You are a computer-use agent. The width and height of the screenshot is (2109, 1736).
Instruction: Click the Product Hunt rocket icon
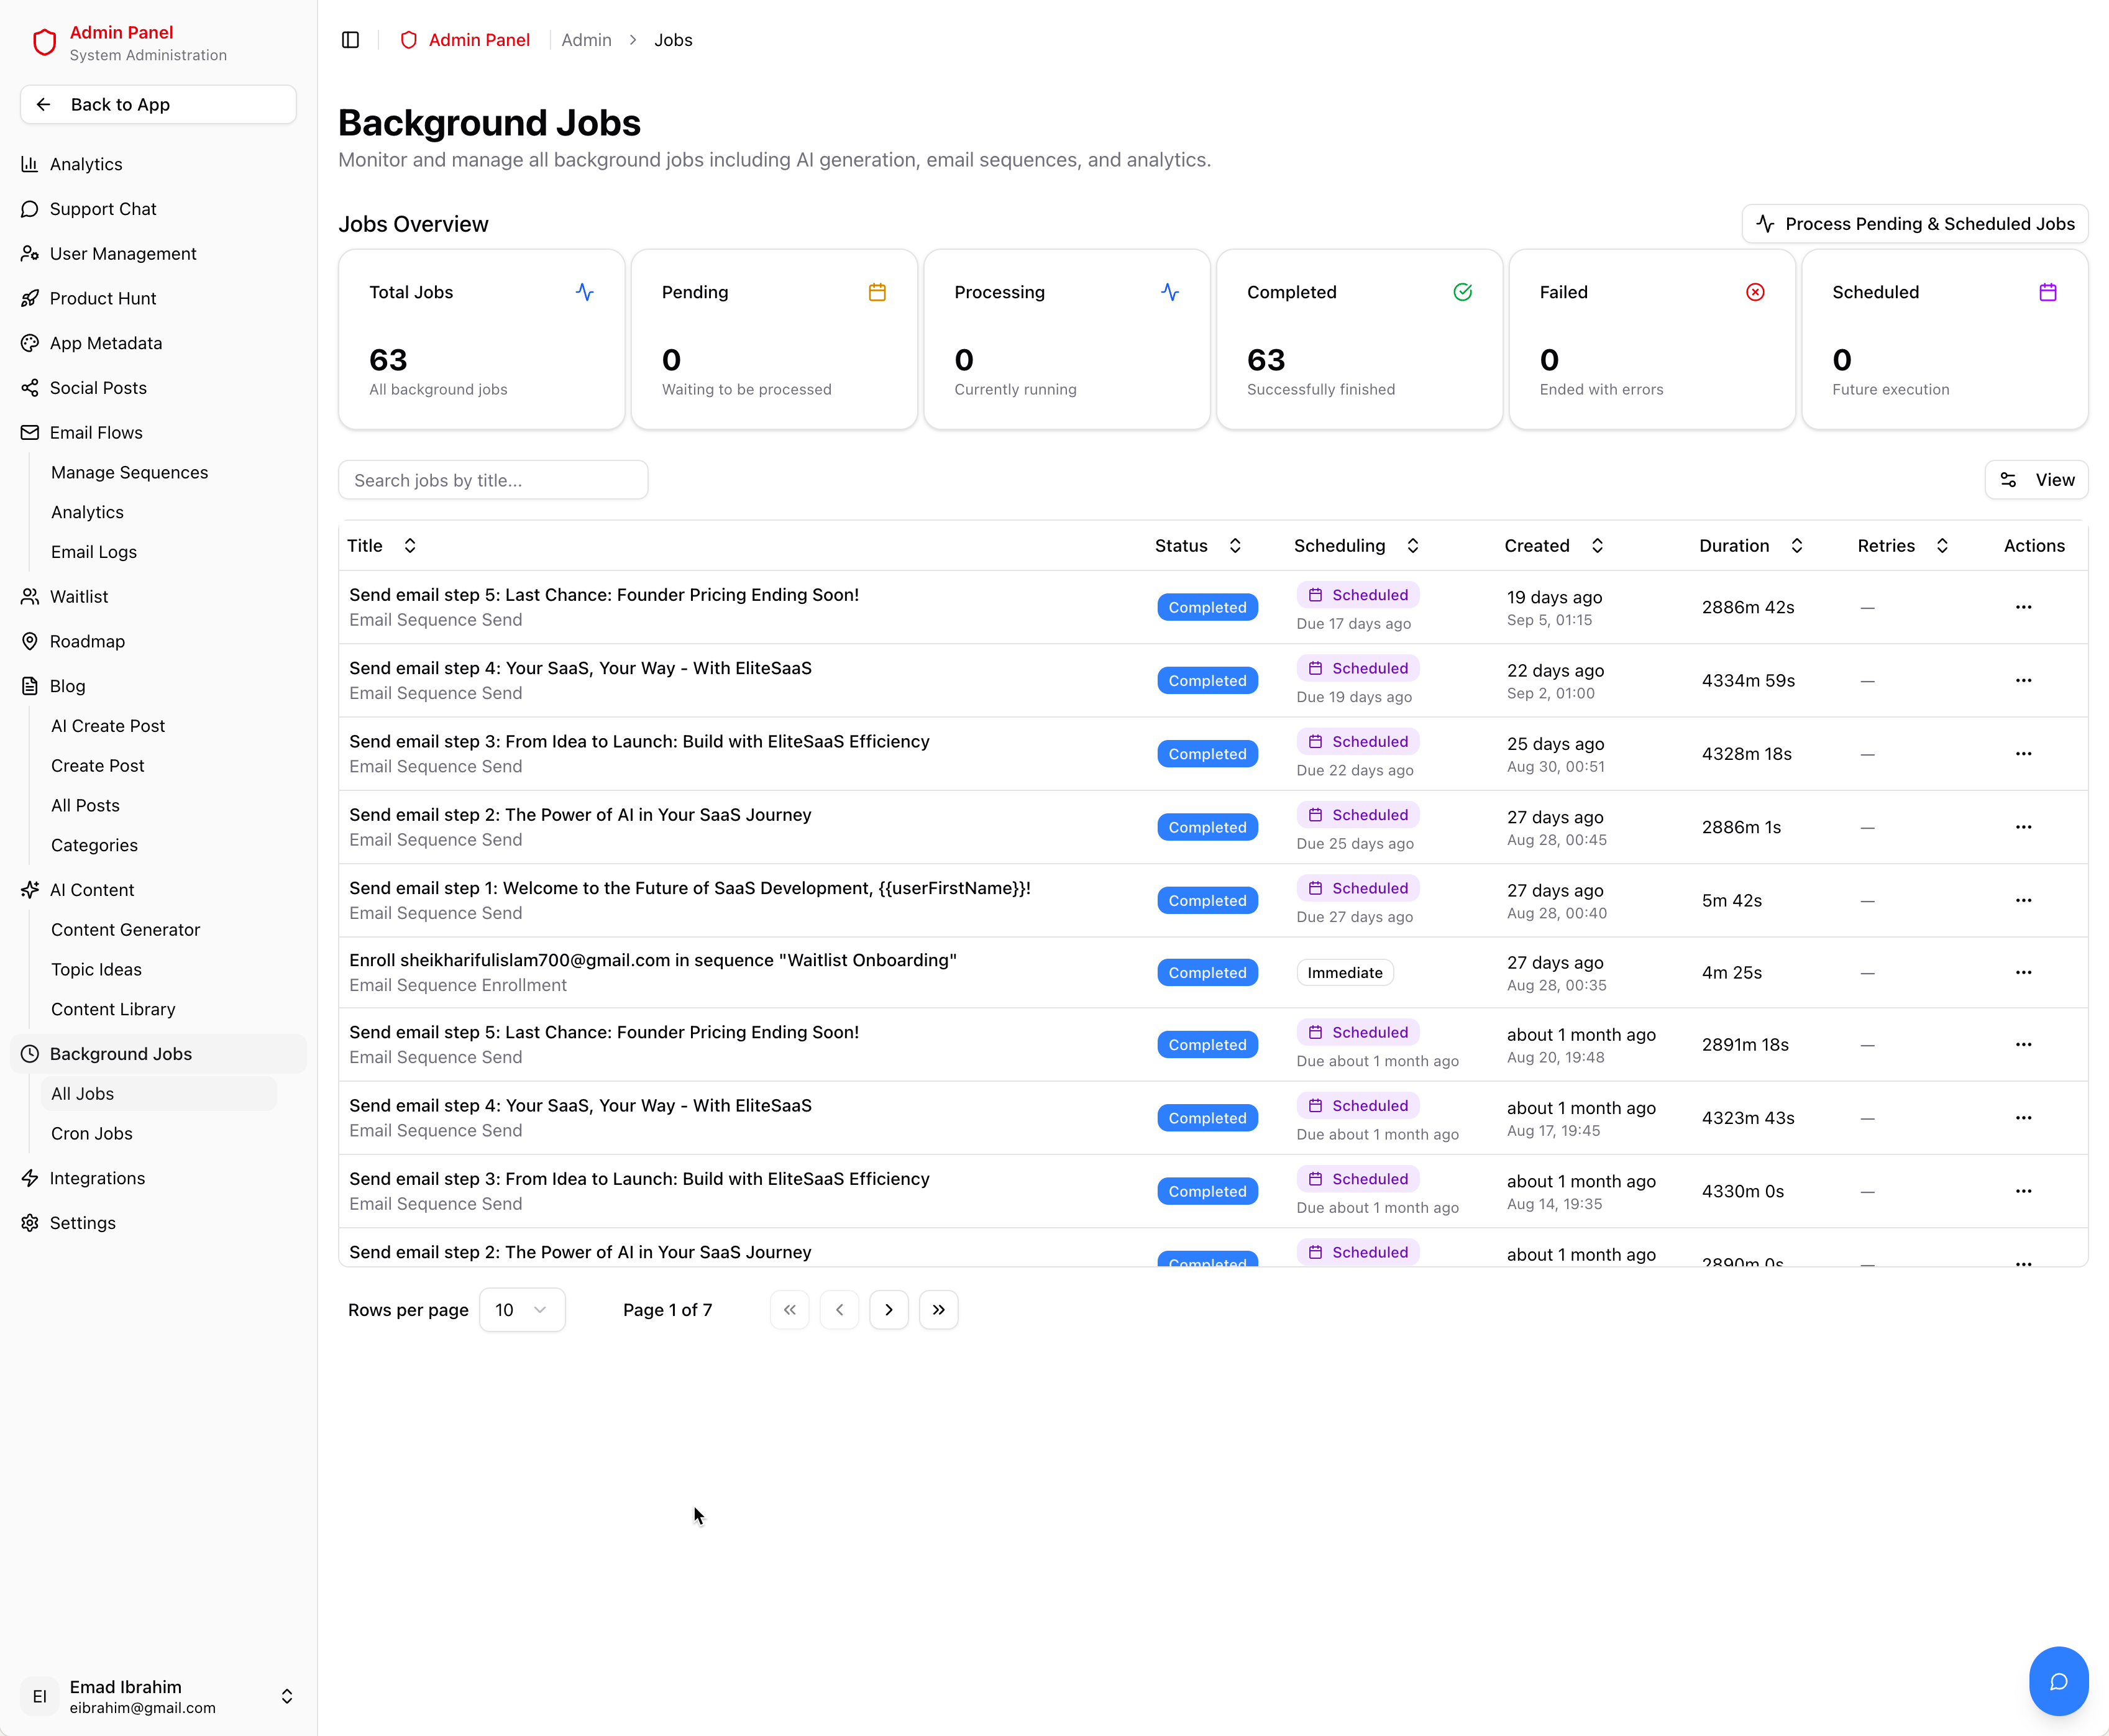(x=29, y=298)
